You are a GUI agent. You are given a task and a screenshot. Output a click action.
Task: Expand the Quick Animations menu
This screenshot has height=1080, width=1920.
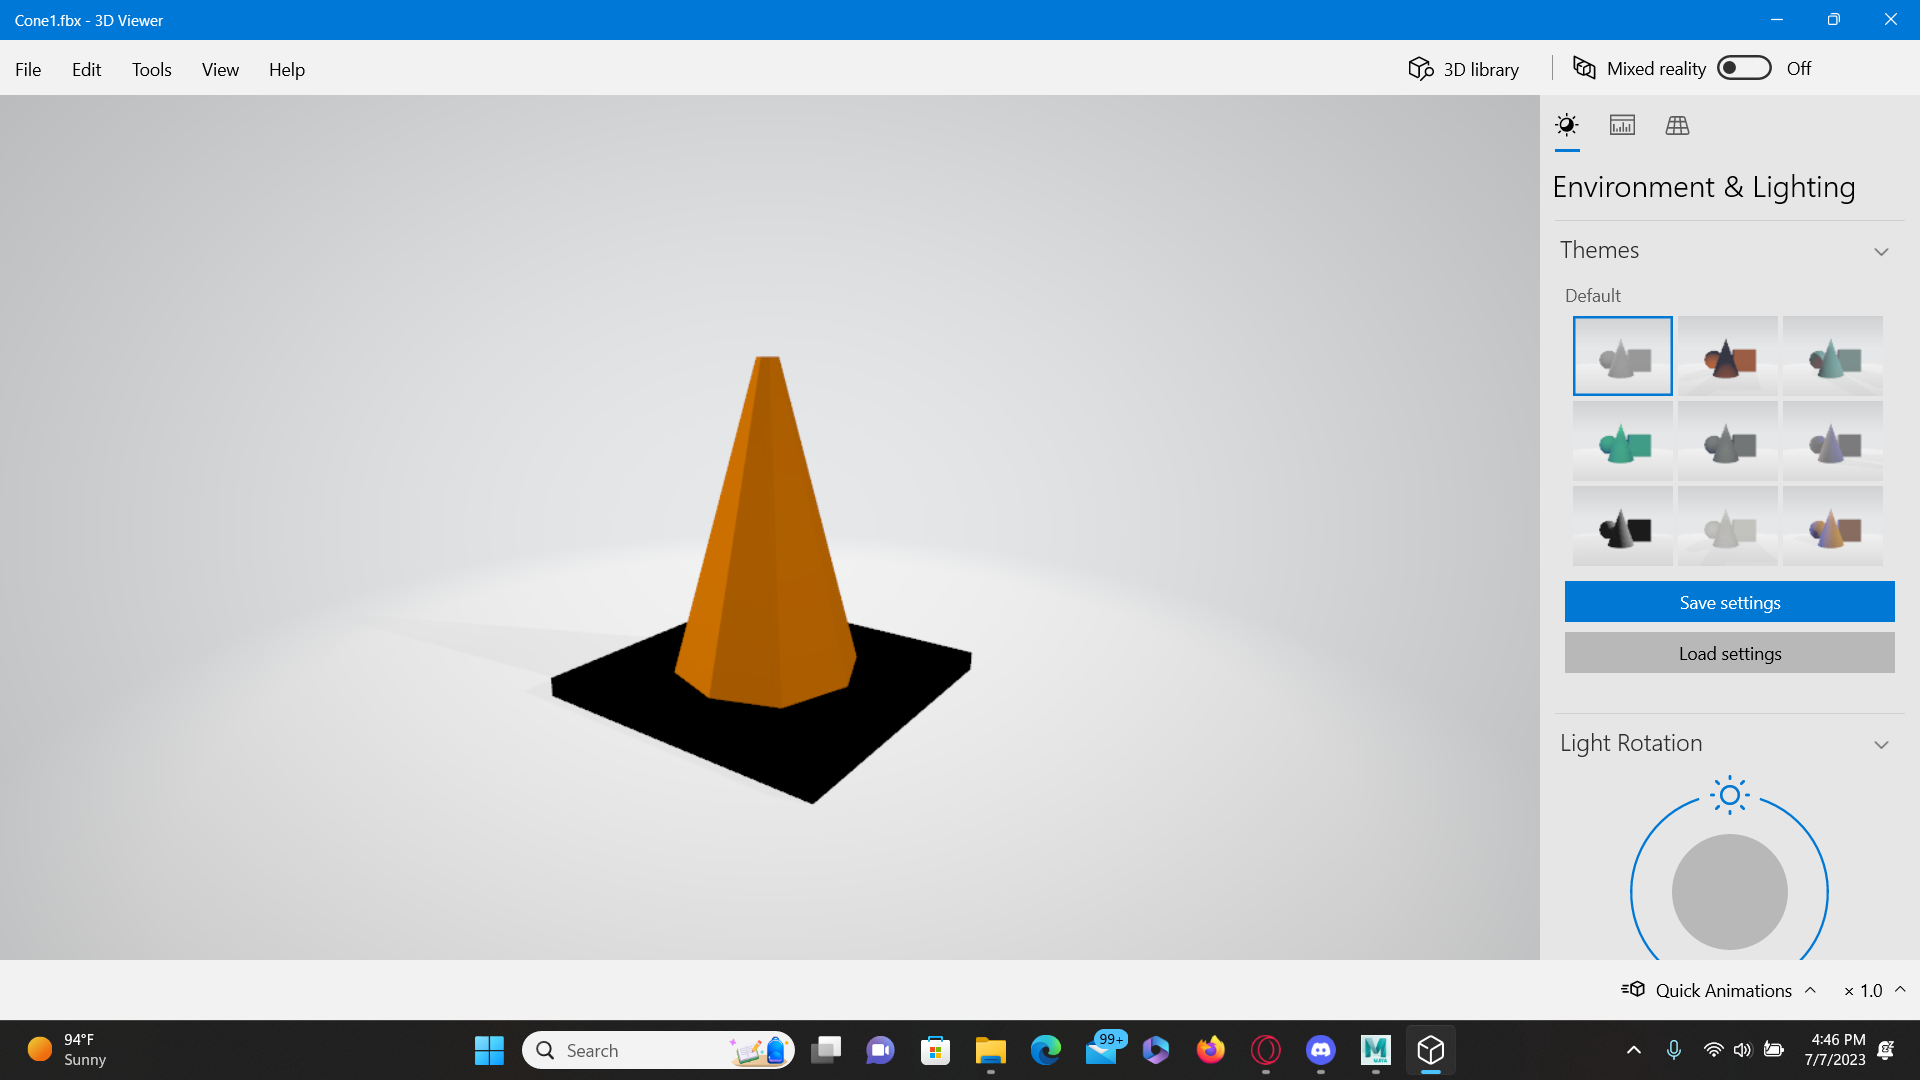click(1718, 990)
